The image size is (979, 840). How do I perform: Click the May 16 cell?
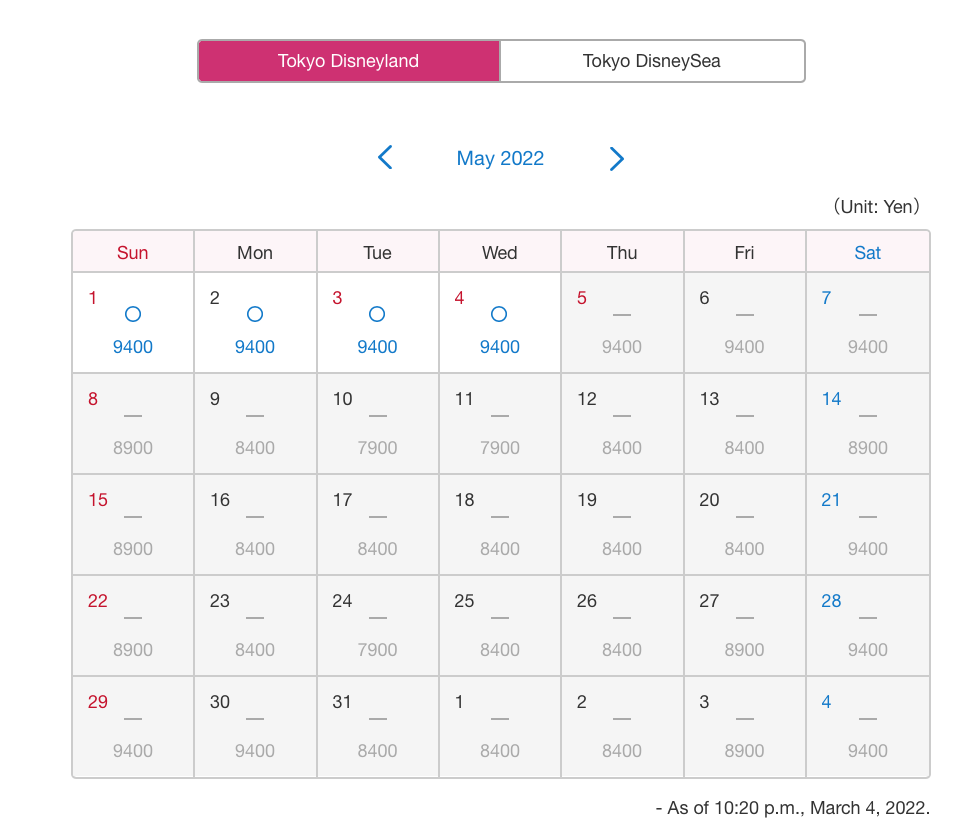point(255,525)
